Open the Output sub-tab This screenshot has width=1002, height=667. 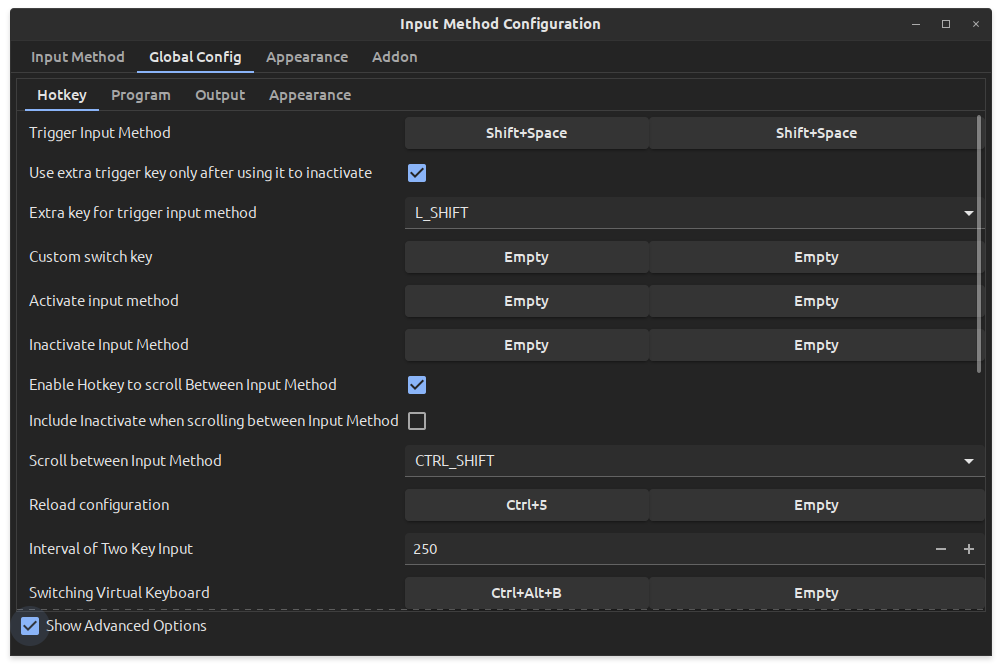coord(220,95)
